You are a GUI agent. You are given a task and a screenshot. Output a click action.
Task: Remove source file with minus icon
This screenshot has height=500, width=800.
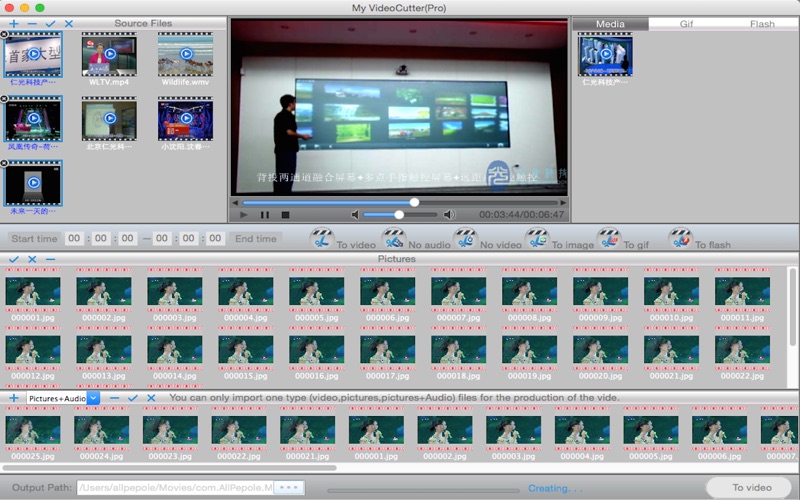tap(32, 23)
